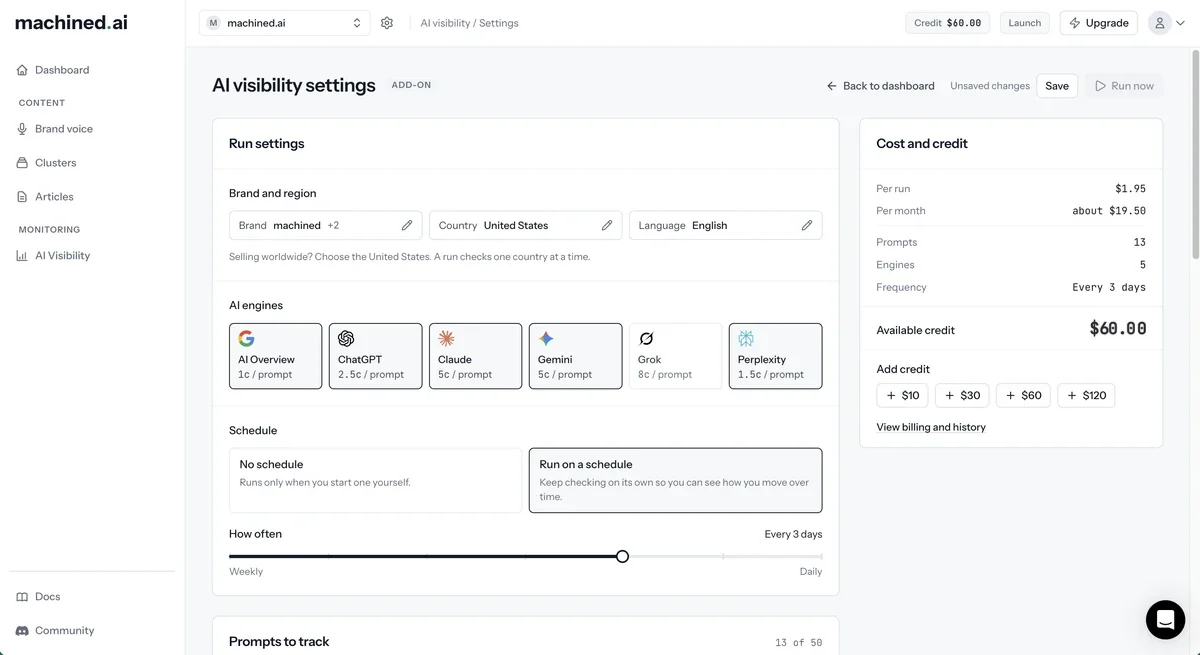Go Back to dashboard
The height and width of the screenshot is (655, 1200).
(880, 86)
